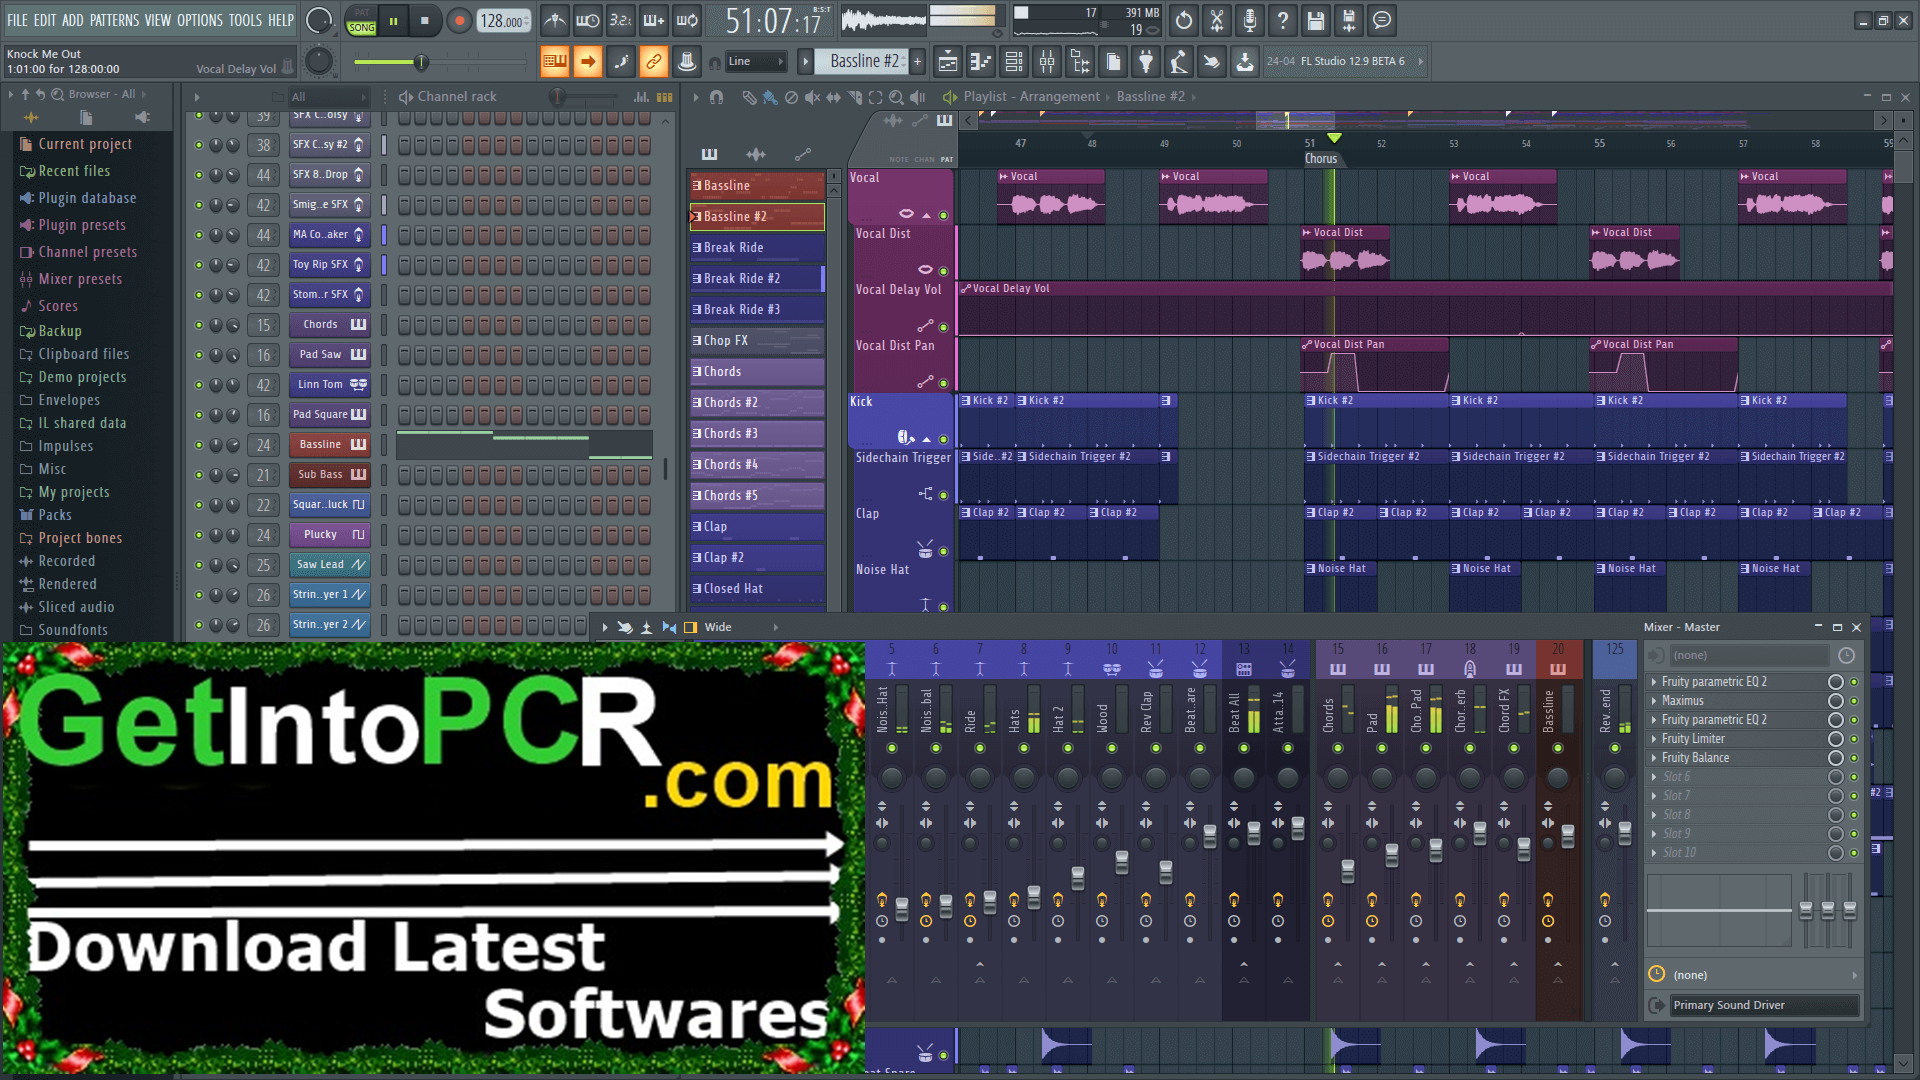Select the playlist mute tool
Image resolution: width=1920 pixels, height=1080 pixels.
click(812, 97)
